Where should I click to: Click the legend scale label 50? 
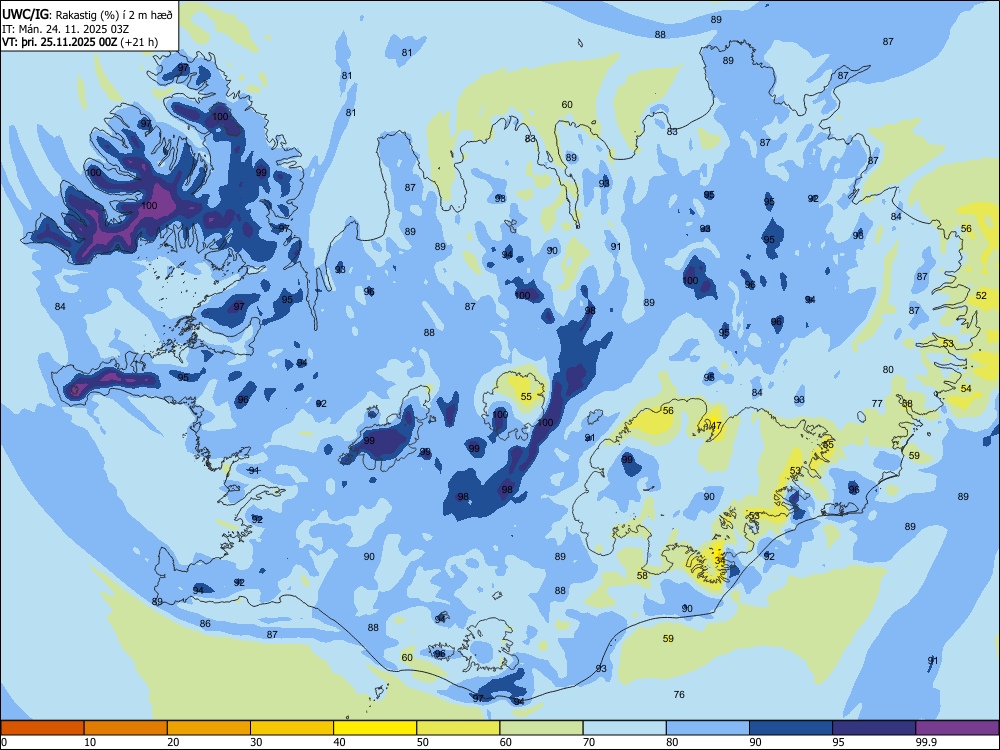pos(423,742)
